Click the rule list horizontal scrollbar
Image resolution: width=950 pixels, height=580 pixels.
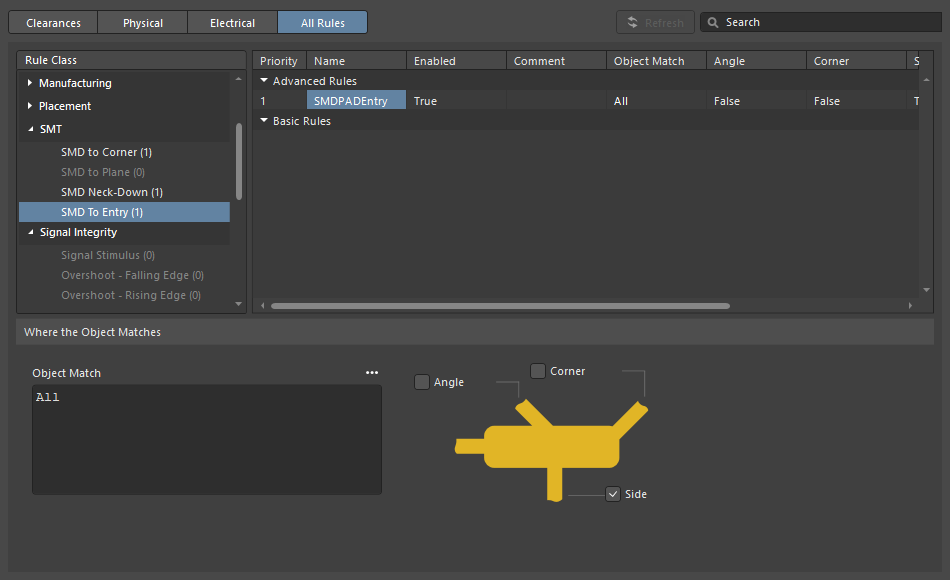coord(500,306)
